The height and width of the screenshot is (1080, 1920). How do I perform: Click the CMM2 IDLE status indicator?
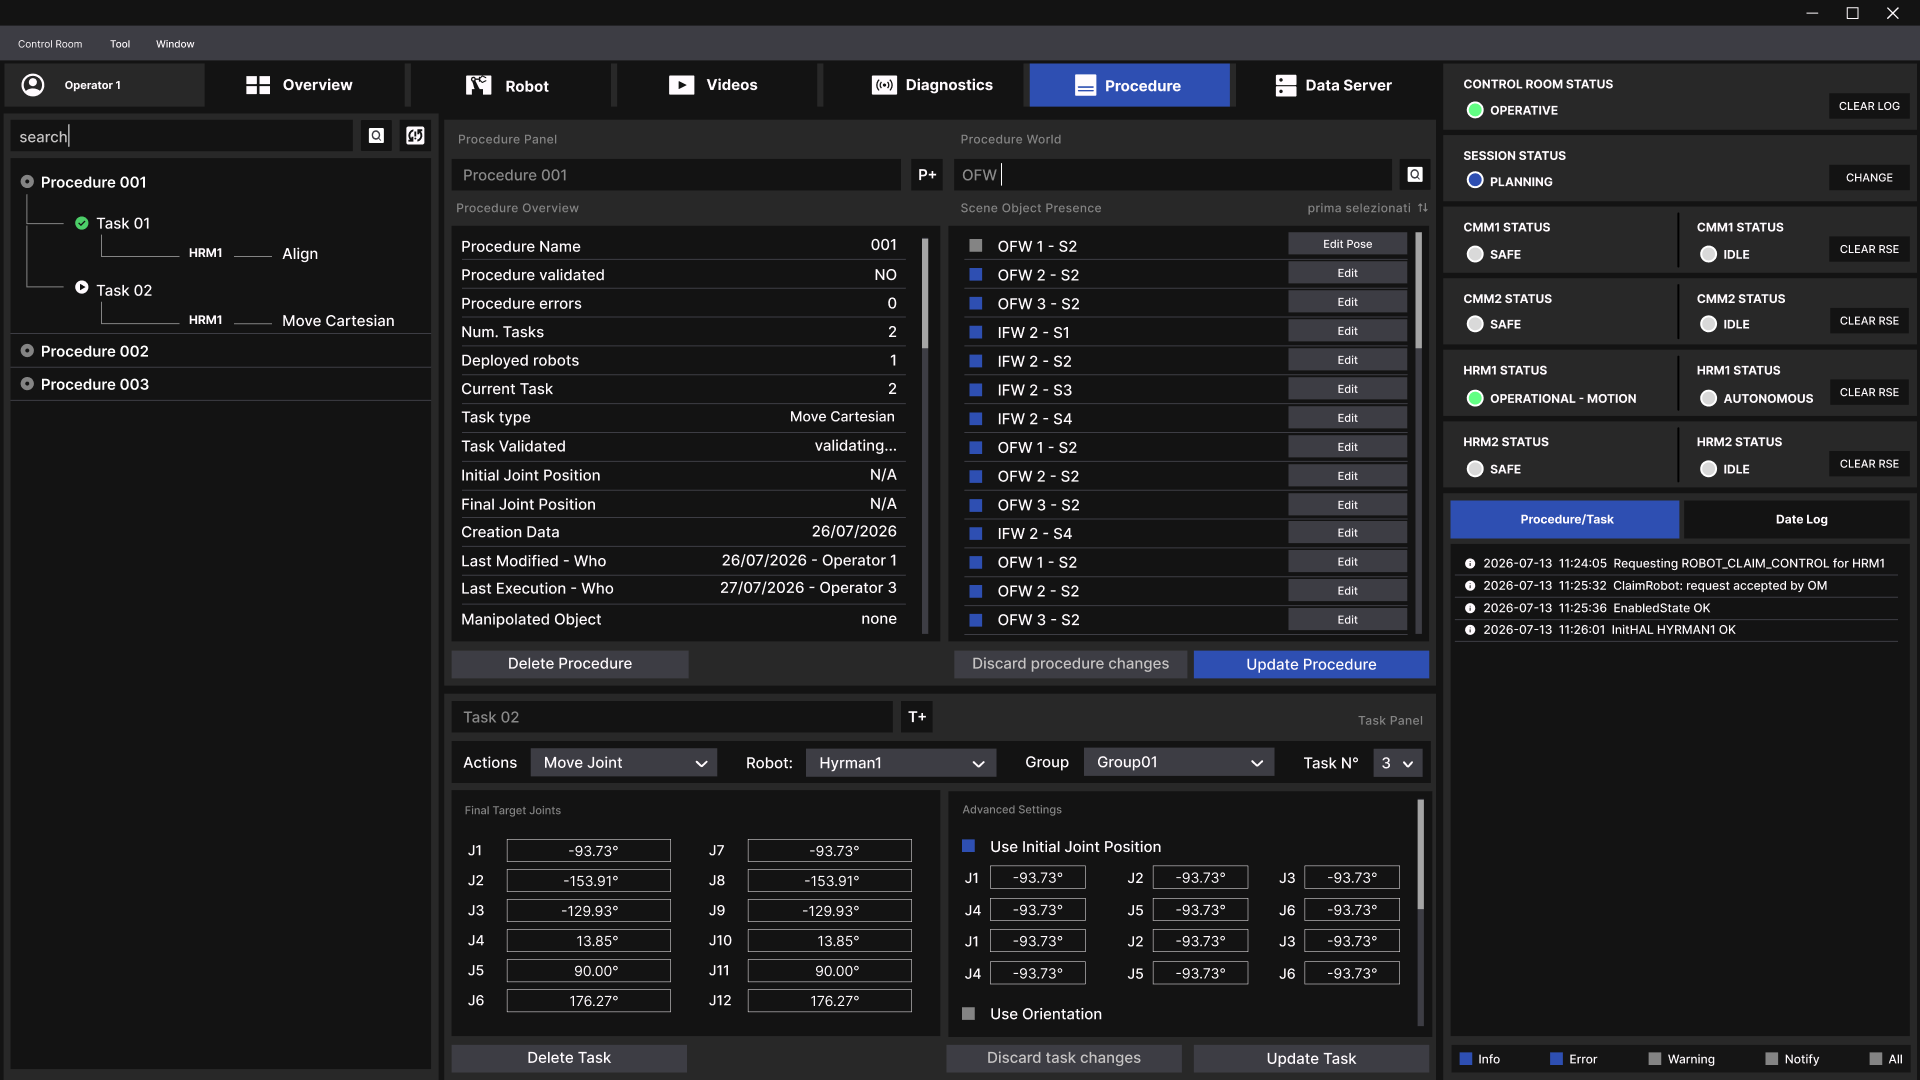click(x=1708, y=324)
